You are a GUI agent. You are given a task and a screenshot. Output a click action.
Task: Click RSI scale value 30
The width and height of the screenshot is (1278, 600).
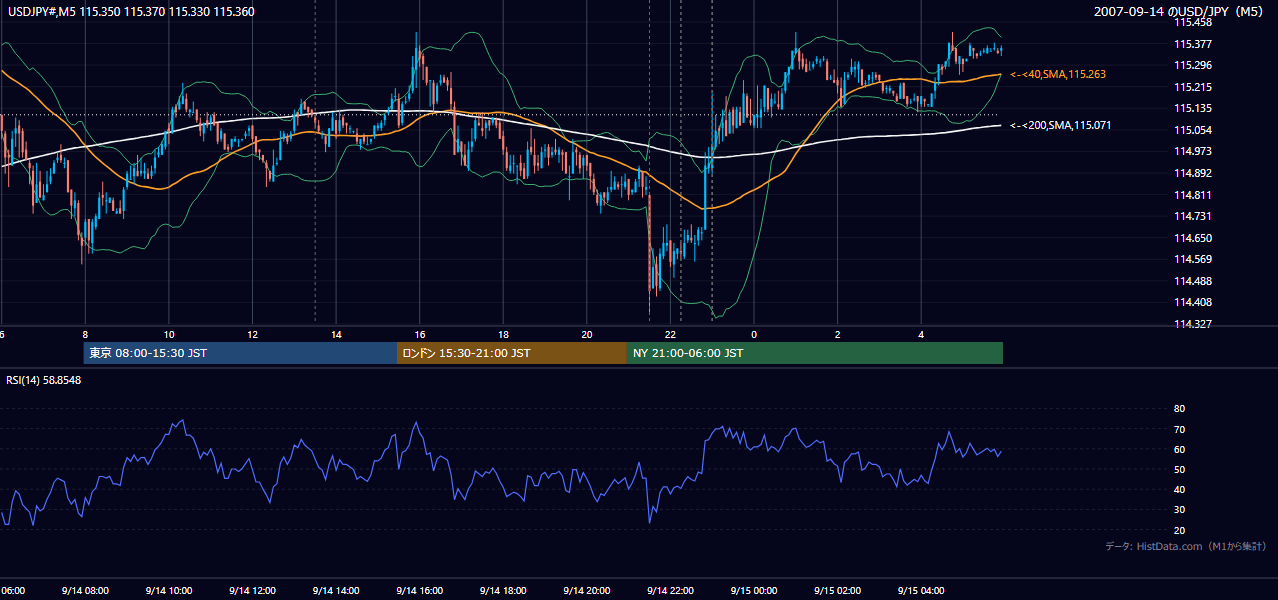click(x=1179, y=510)
